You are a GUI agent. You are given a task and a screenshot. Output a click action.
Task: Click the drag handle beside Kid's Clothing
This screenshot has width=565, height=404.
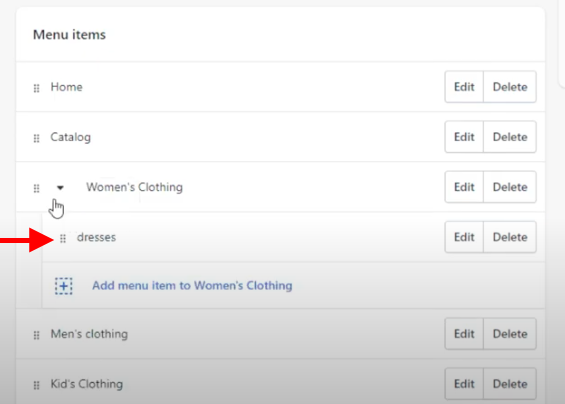[36, 385]
